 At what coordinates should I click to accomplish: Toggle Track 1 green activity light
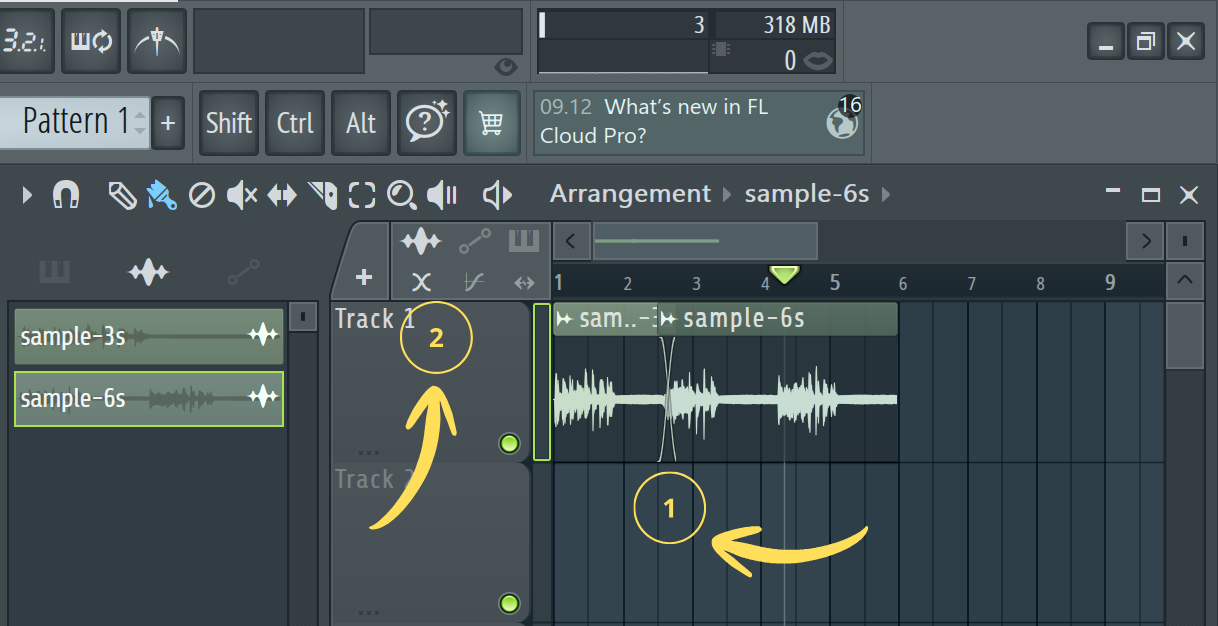coord(509,443)
